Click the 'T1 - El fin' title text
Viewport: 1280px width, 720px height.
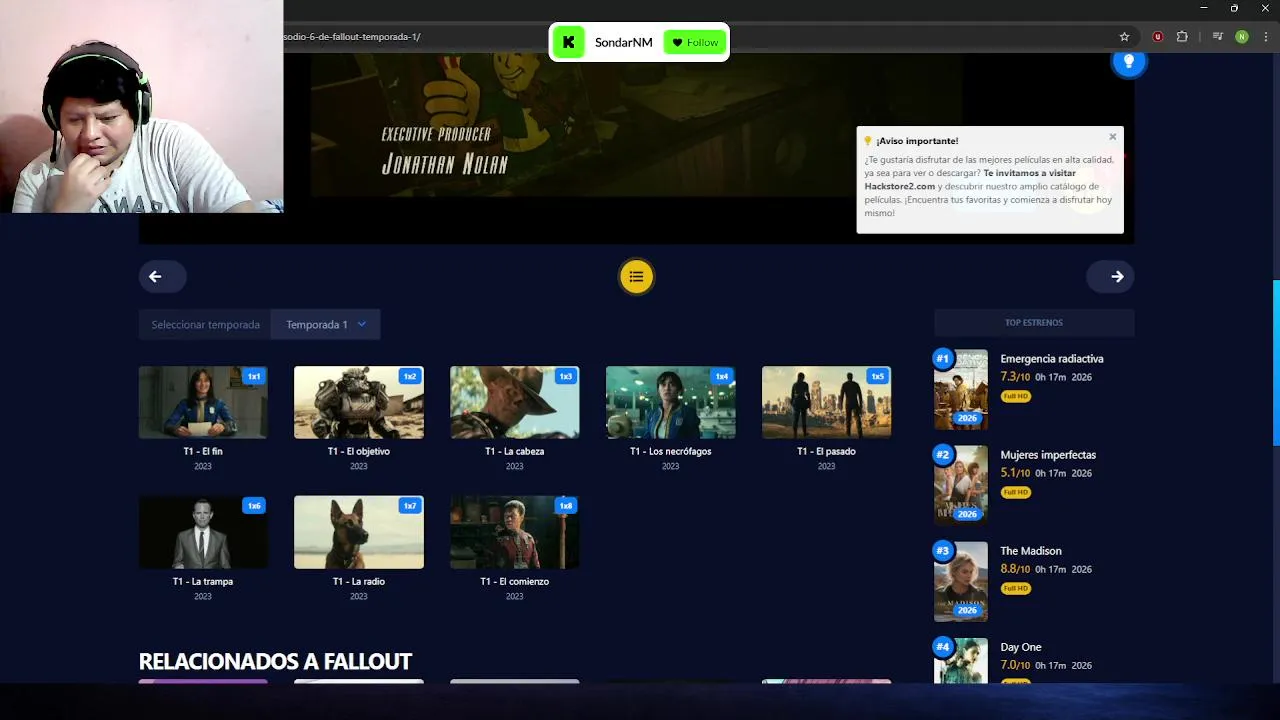point(203,451)
